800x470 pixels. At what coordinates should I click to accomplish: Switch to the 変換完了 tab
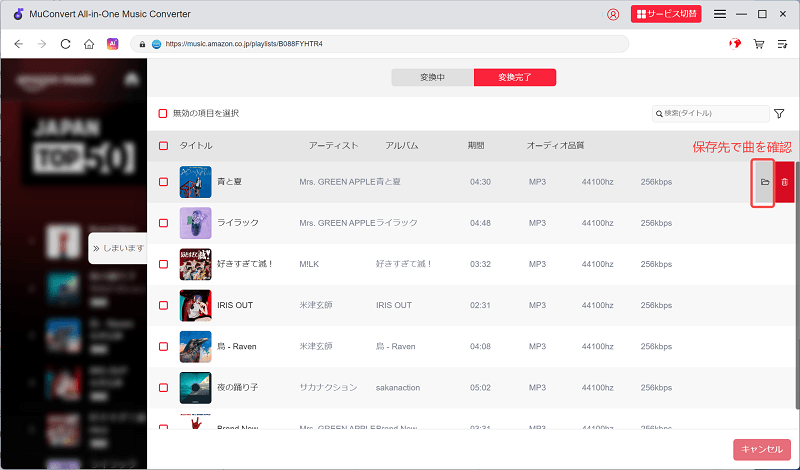coord(515,77)
